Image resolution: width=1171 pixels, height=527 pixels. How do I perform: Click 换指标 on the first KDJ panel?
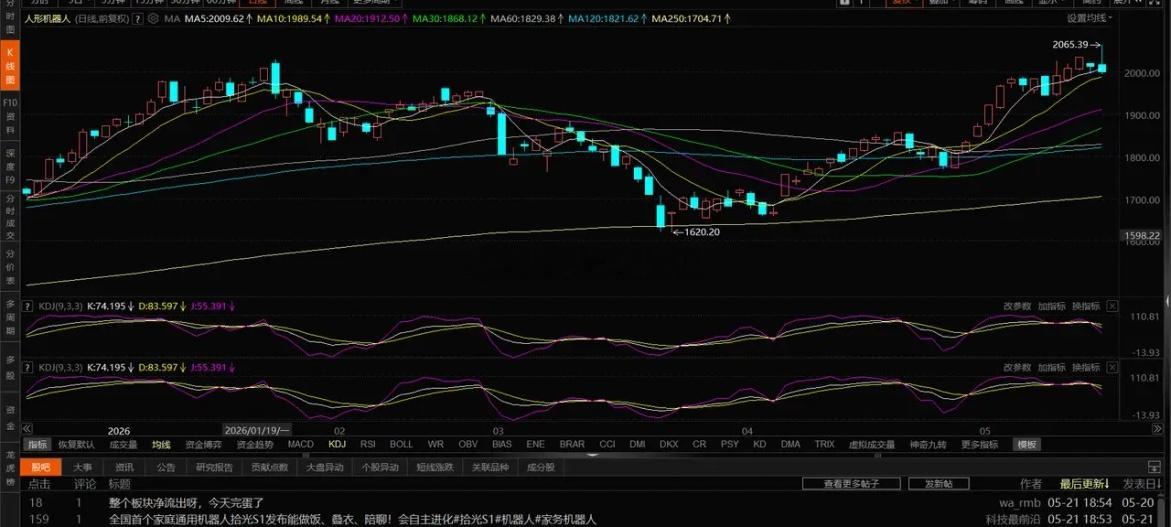point(1086,306)
